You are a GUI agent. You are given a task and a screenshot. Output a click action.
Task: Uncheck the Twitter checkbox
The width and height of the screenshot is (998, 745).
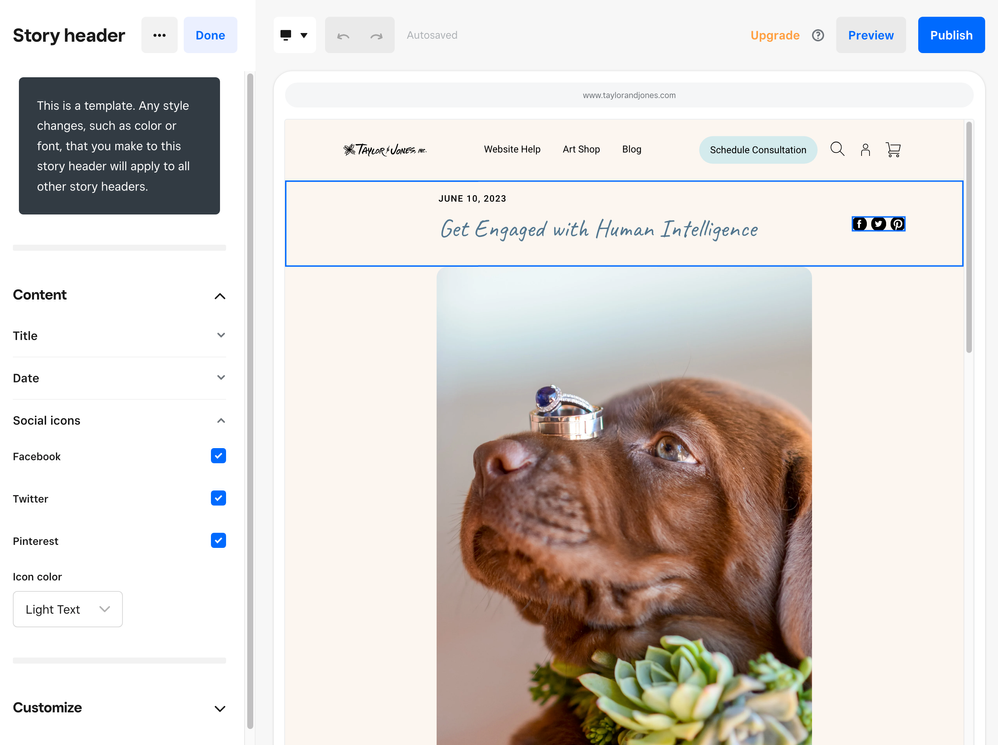(x=218, y=498)
